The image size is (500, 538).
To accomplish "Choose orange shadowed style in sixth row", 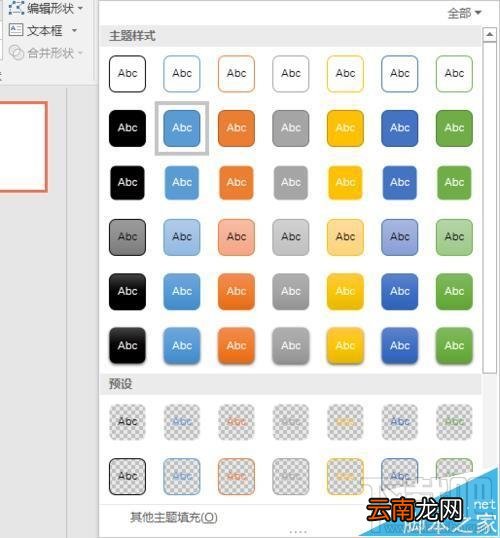I will [236, 346].
